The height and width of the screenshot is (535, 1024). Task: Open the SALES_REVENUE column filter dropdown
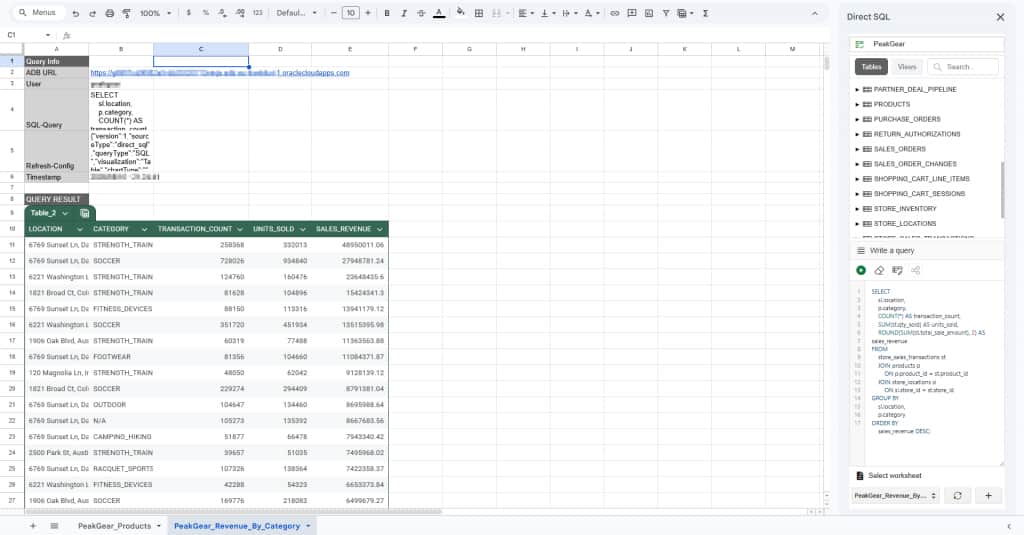(379, 229)
